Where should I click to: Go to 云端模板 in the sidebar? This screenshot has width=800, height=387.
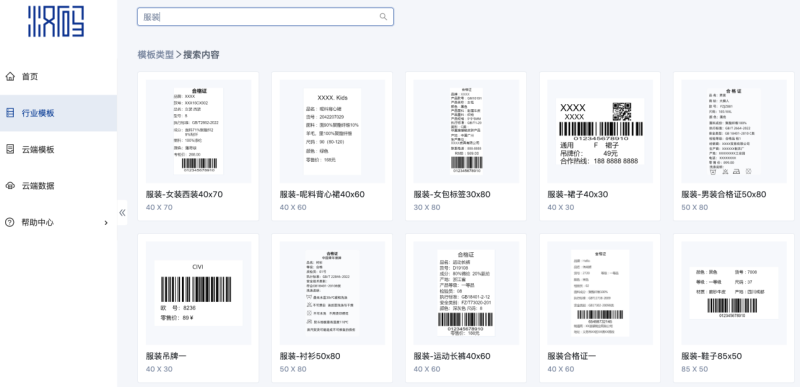click(x=58, y=149)
